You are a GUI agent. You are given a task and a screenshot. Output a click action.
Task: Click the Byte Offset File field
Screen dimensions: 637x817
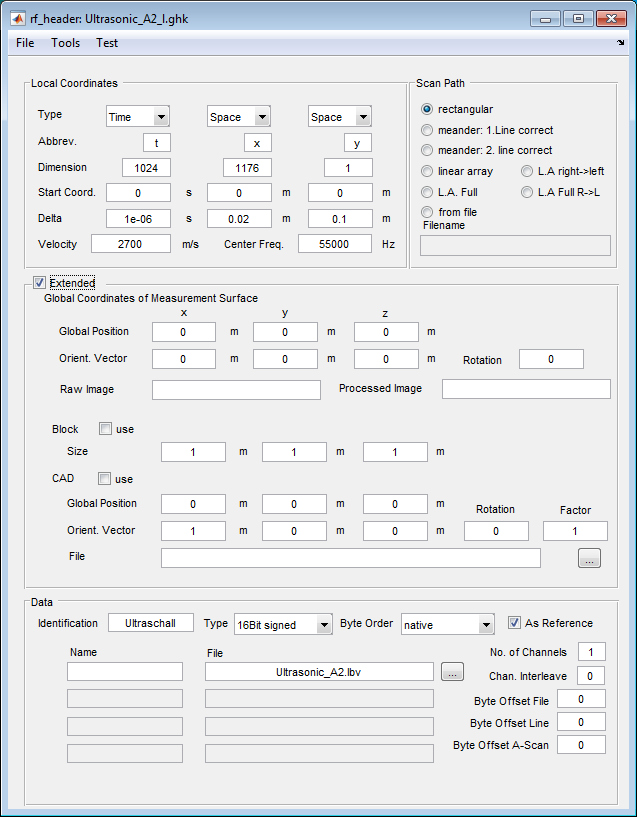[581, 699]
